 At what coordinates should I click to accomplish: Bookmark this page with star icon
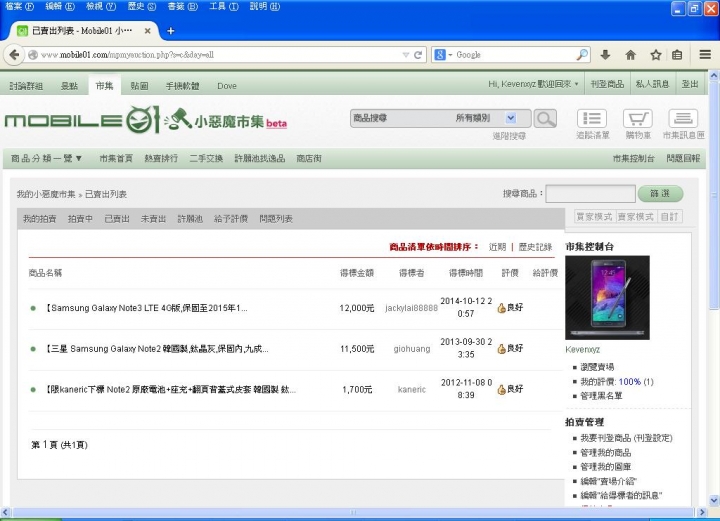coord(655,55)
